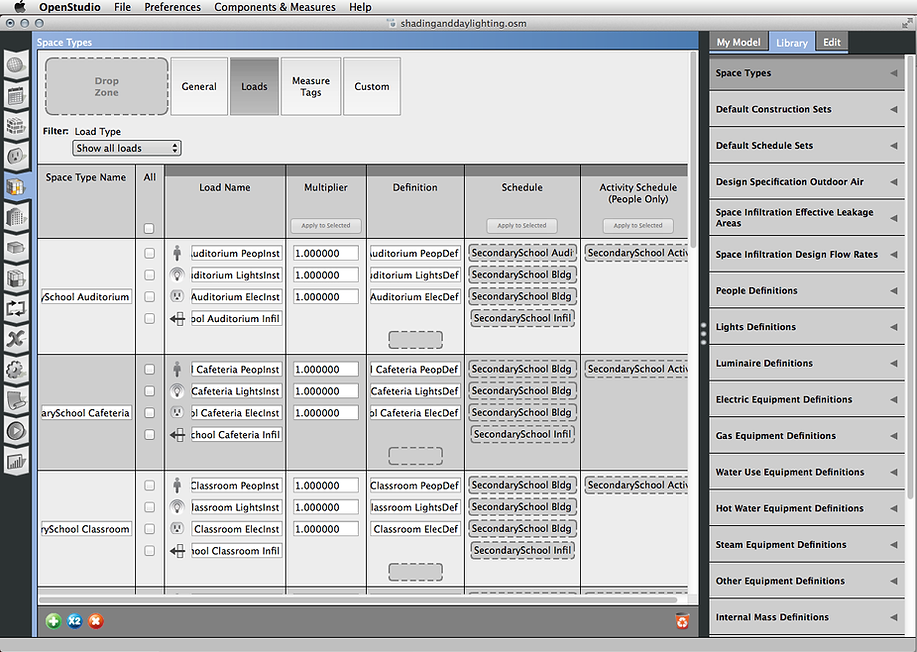This screenshot has width=917, height=652.
Task: Click Apply to Selected under Multiplier column
Action: pyautogui.click(x=326, y=225)
